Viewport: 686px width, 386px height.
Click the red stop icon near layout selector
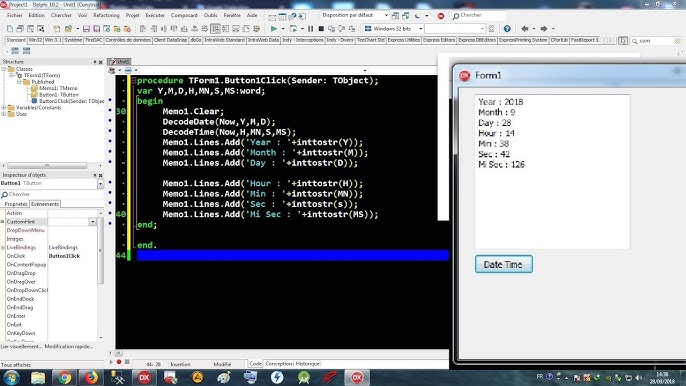441,16
